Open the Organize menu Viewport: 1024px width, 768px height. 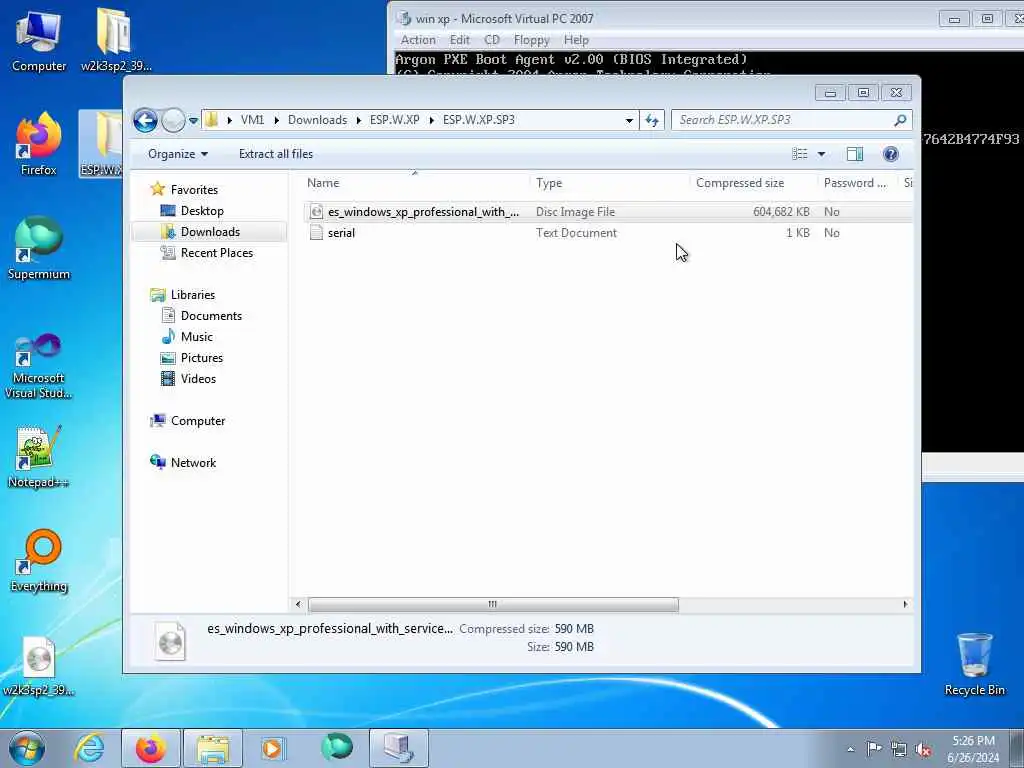click(x=178, y=154)
